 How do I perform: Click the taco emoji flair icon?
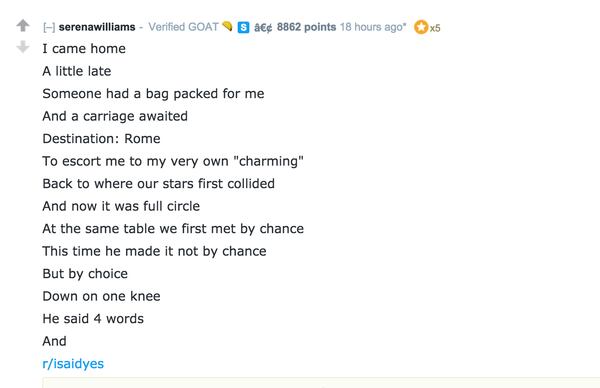(x=227, y=26)
